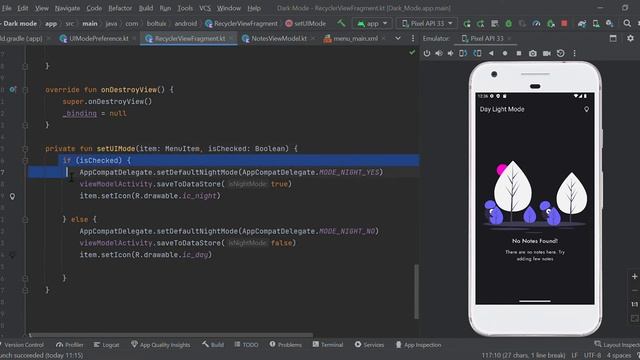Click the editor horizontal scrollbar

tap(171, 335)
